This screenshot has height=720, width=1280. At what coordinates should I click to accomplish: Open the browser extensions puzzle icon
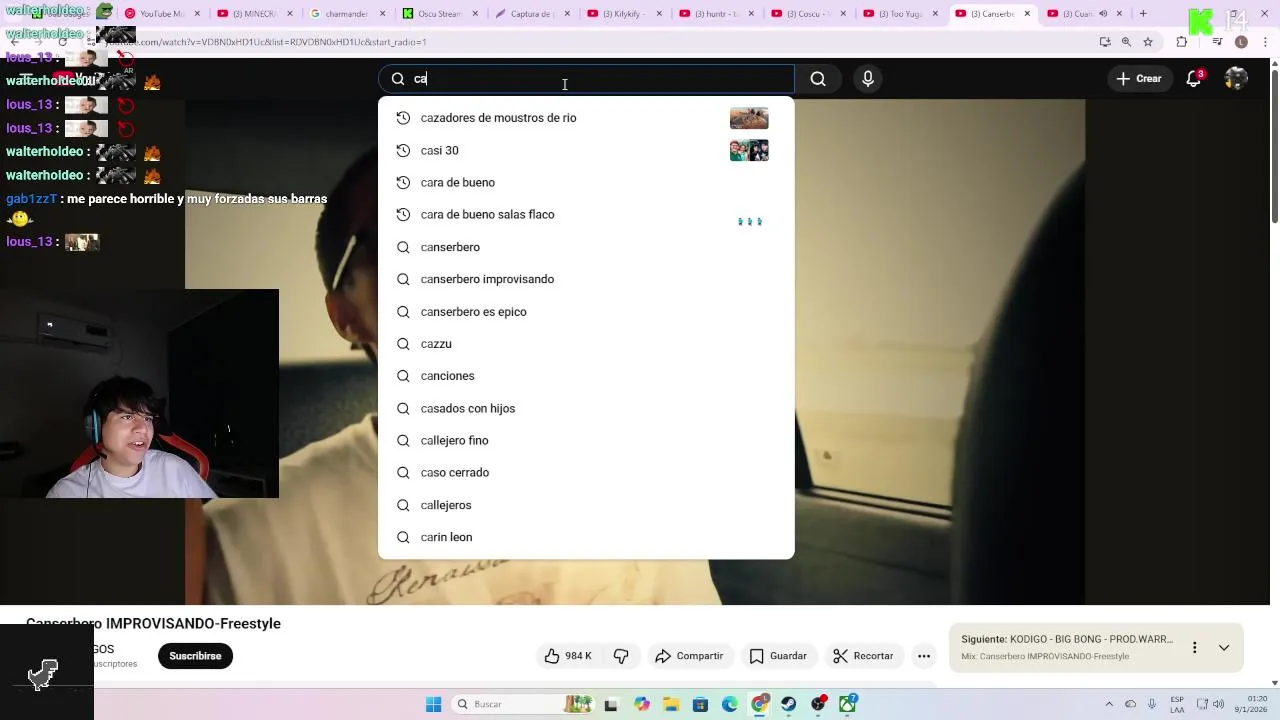(1182, 42)
